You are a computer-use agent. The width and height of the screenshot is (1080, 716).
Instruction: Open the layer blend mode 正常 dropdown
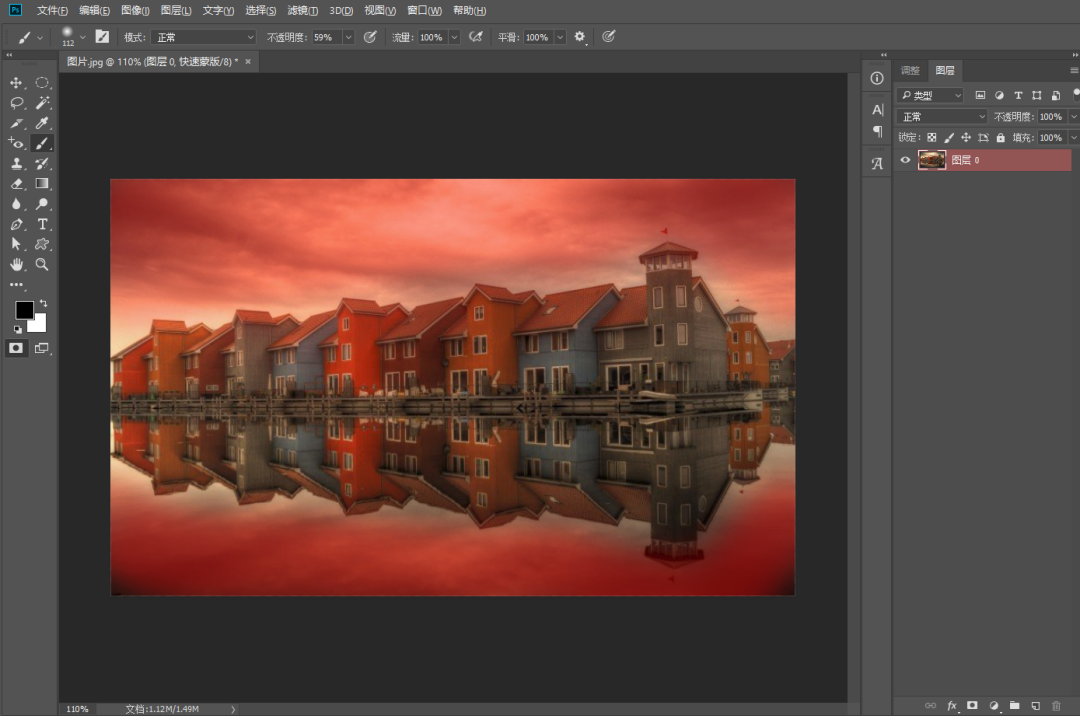pyautogui.click(x=942, y=116)
